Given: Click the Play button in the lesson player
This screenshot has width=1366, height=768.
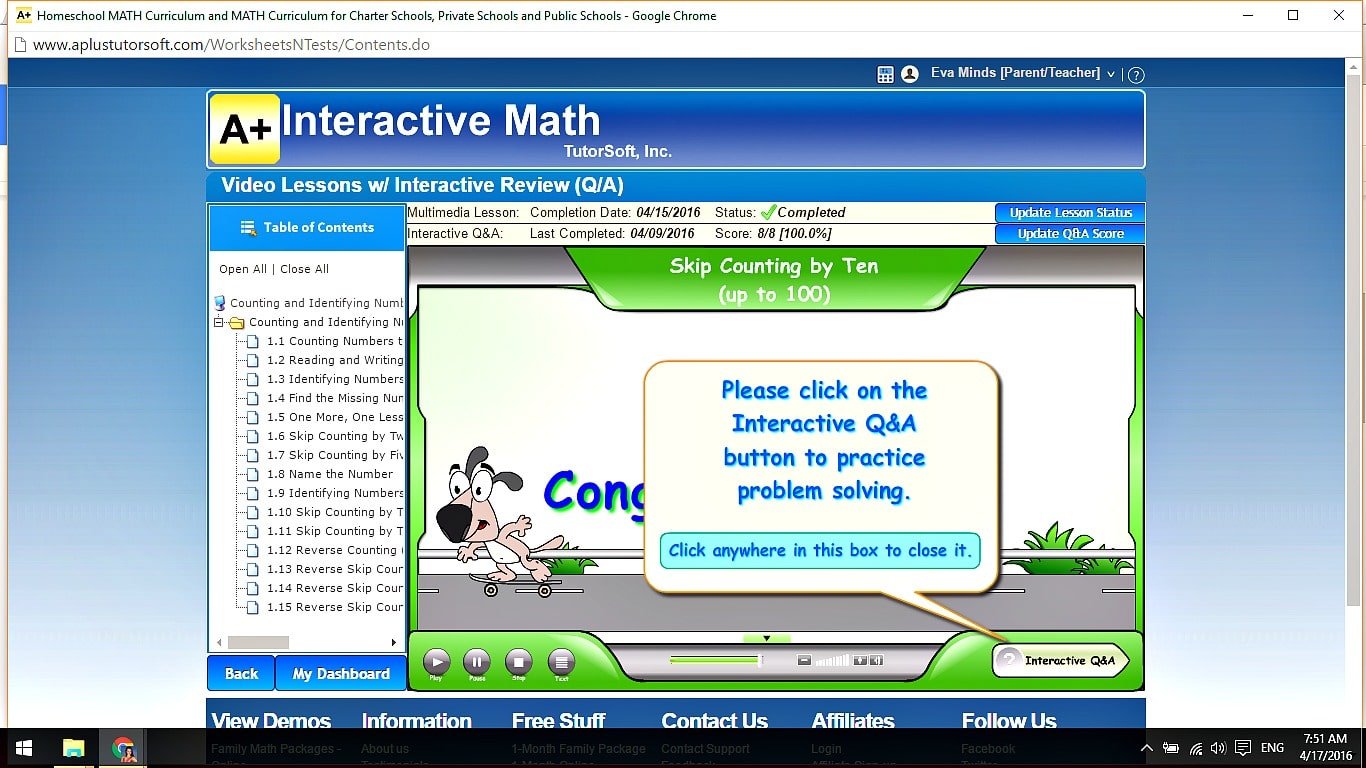Looking at the screenshot, I should pos(437,661).
